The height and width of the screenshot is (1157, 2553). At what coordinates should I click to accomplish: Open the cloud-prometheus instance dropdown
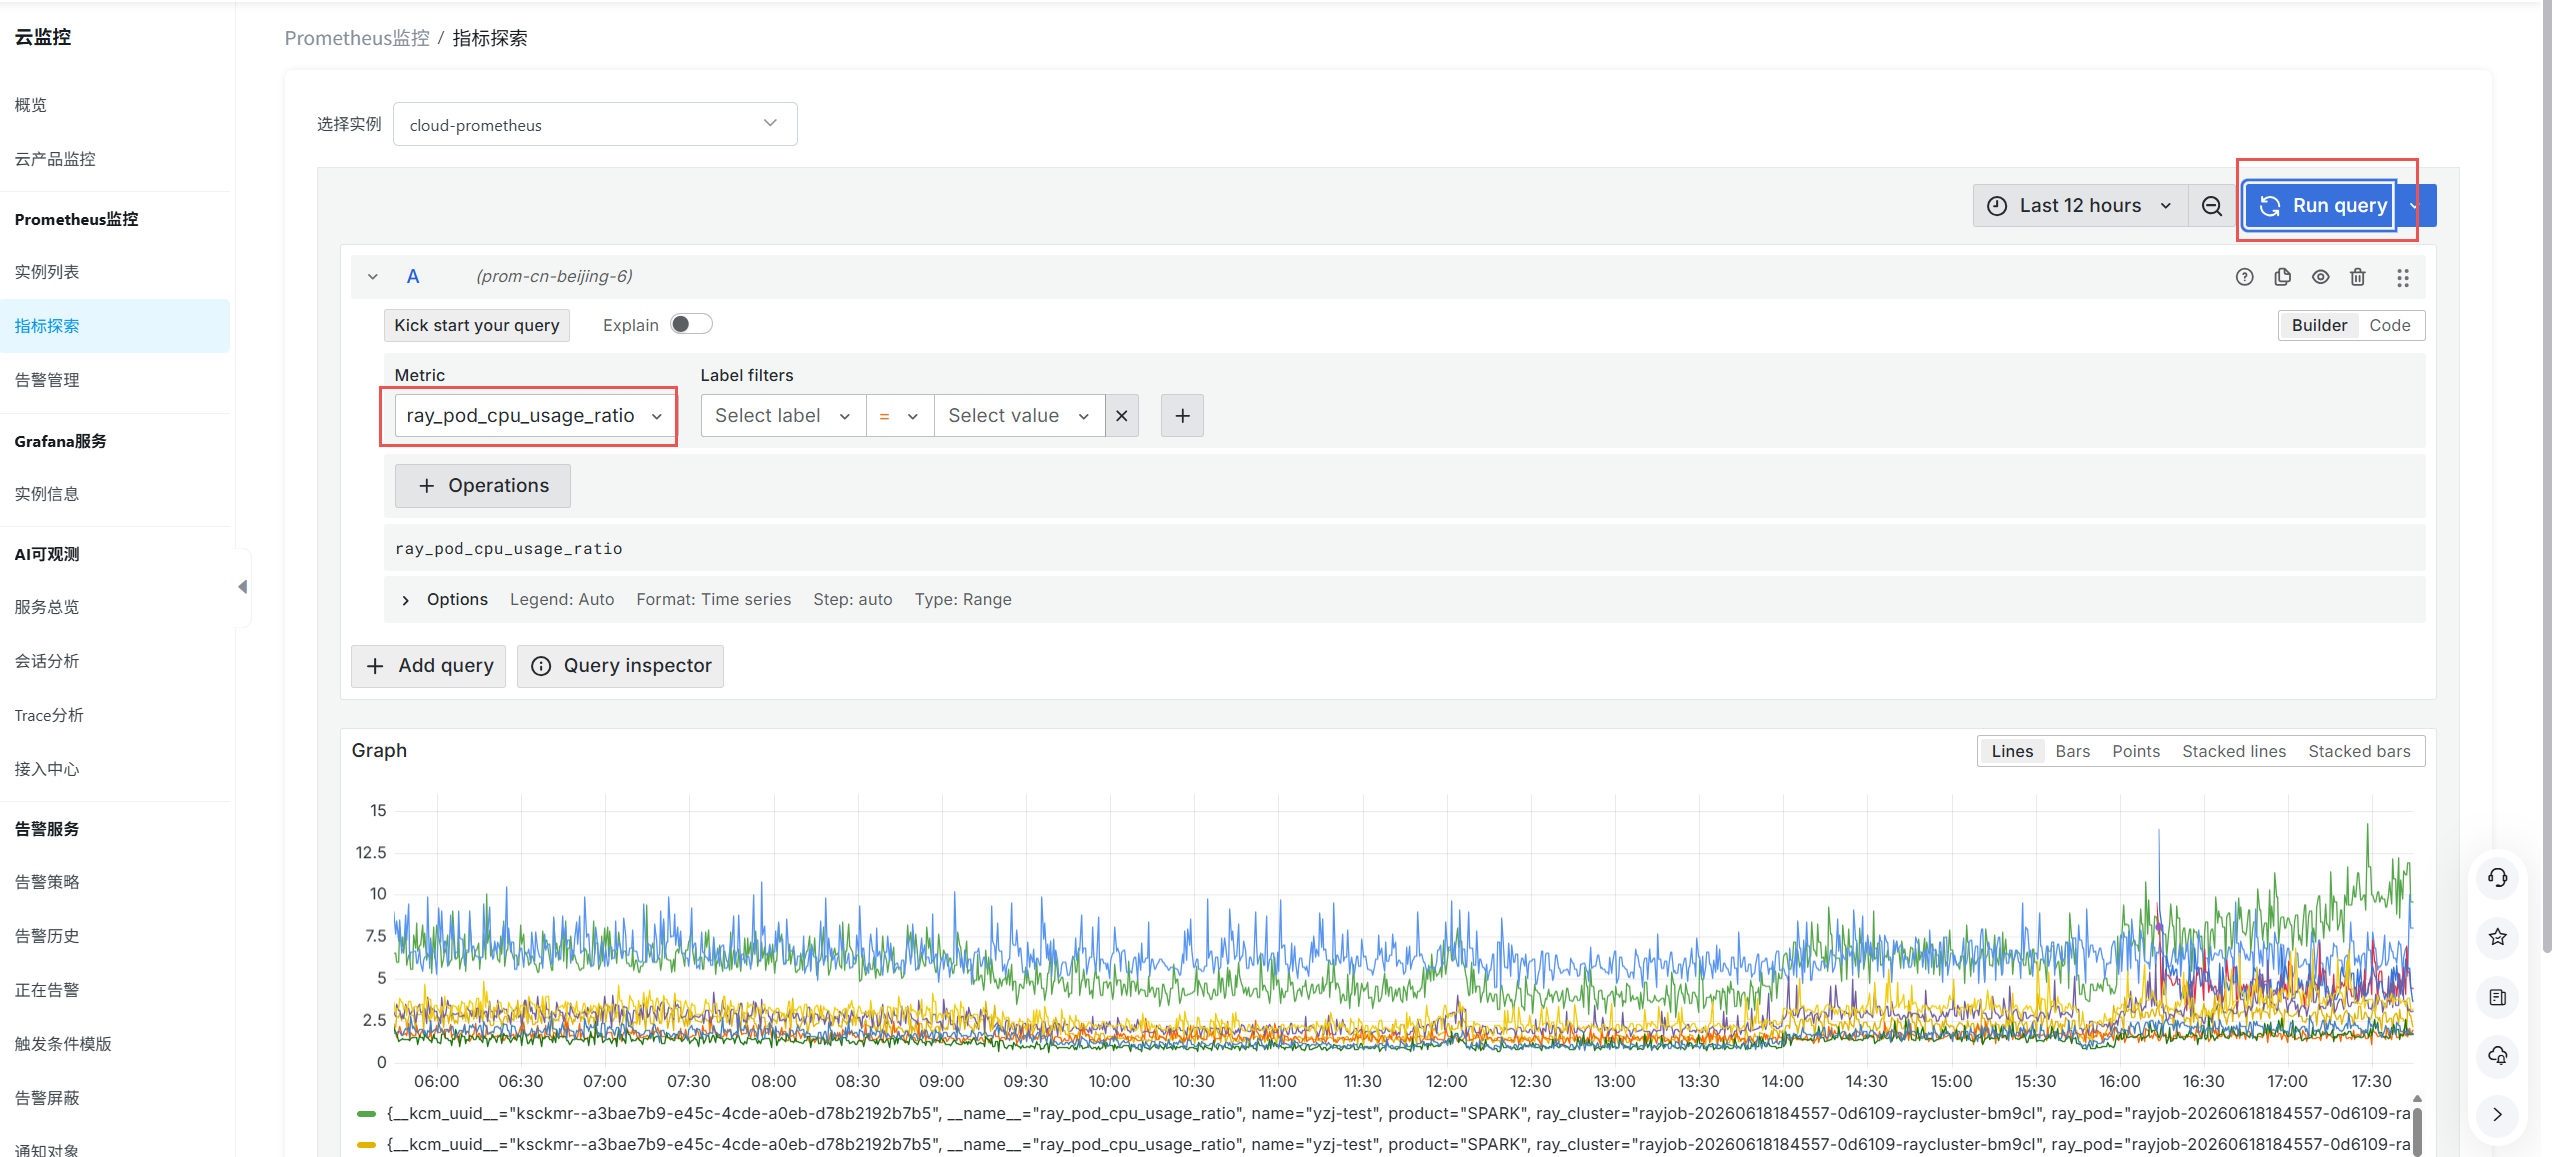[595, 125]
